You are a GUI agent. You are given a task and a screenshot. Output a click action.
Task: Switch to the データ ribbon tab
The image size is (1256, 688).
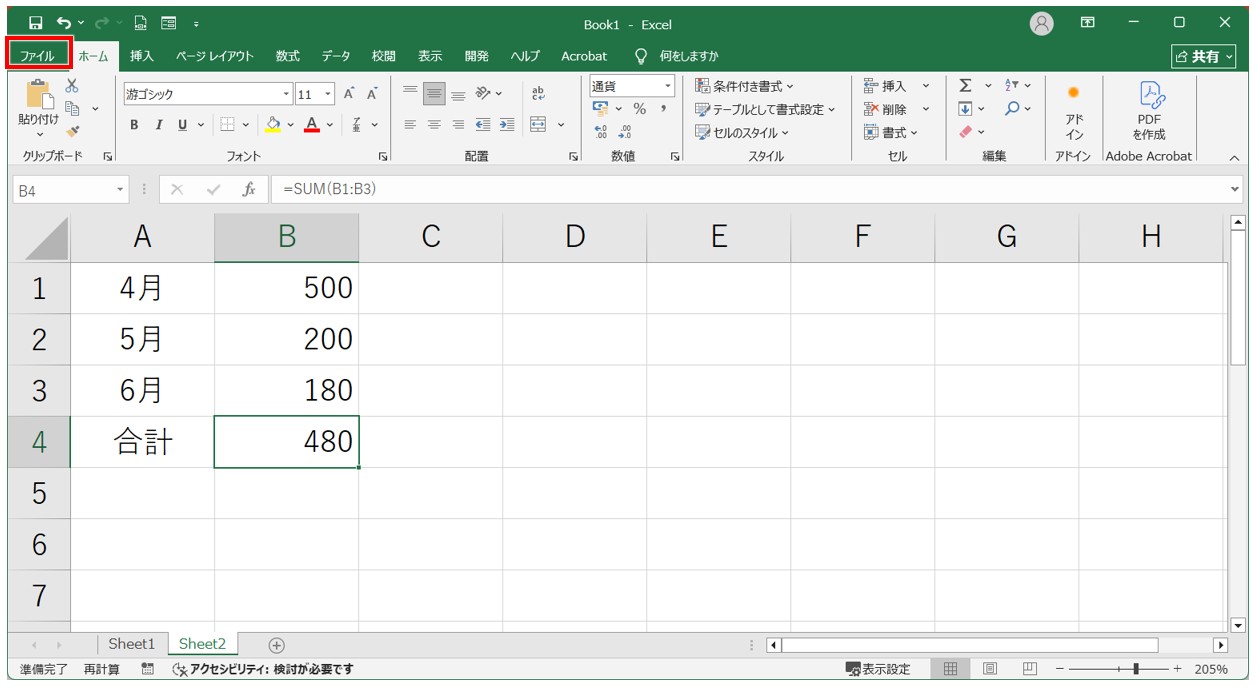click(x=336, y=56)
